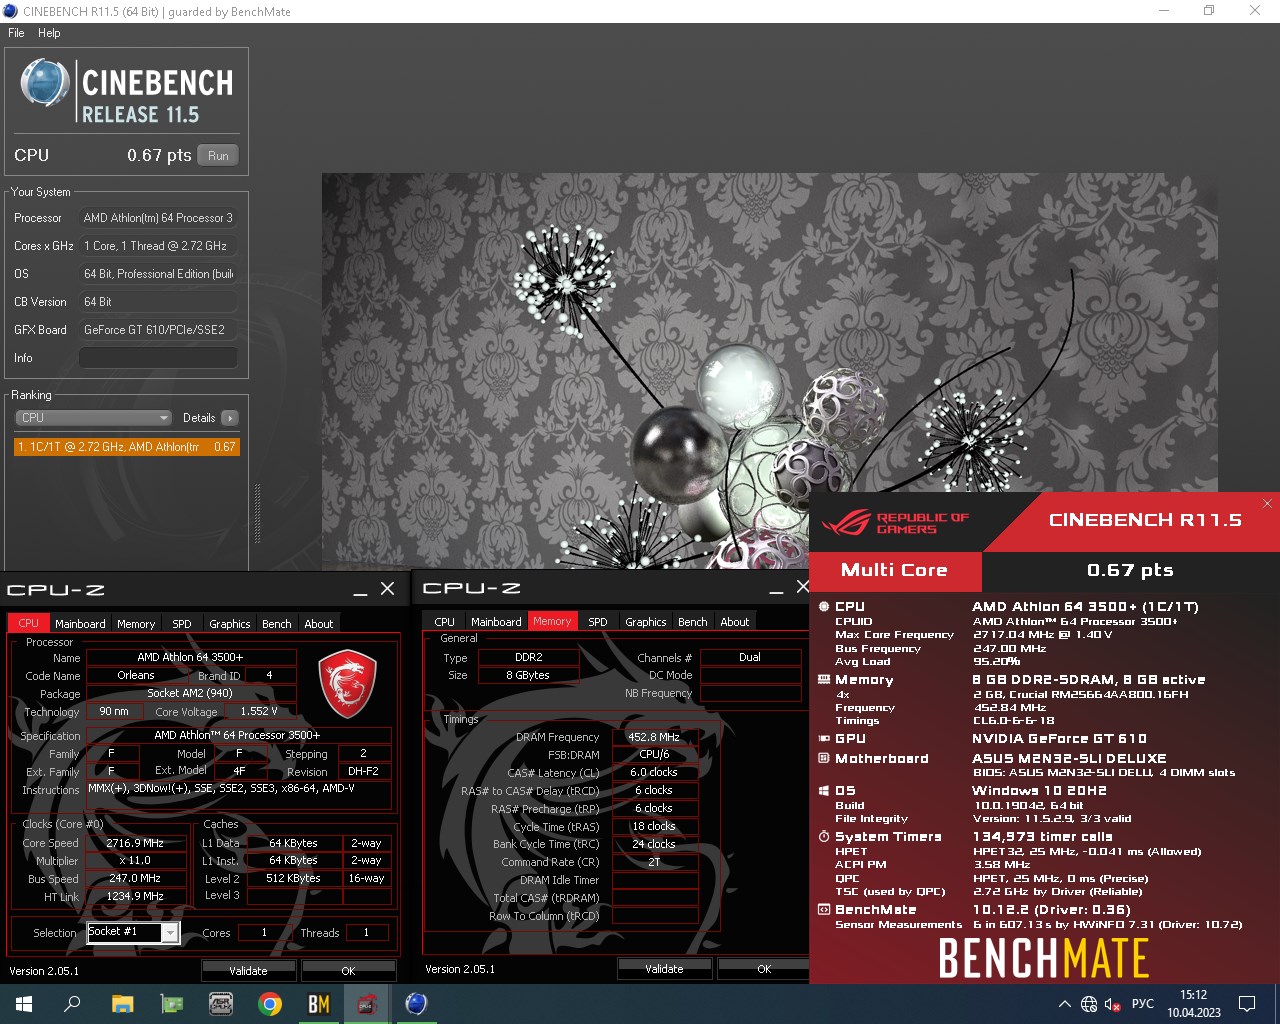The height and width of the screenshot is (1024, 1280).
Task: Show hidden system tray icons
Action: pos(1064,1004)
